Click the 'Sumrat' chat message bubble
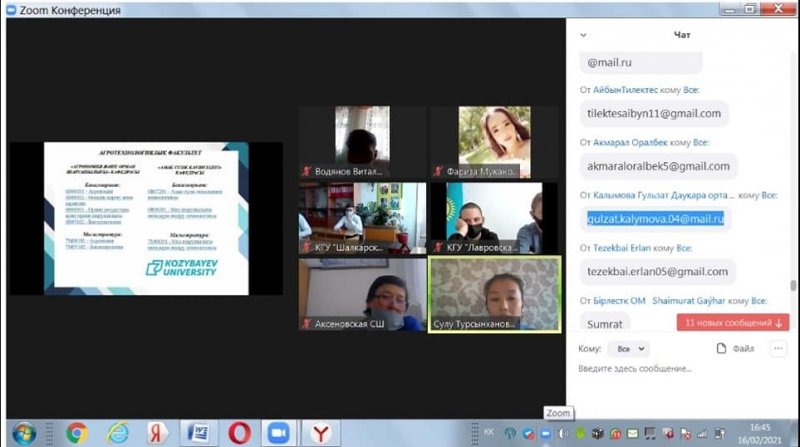The width and height of the screenshot is (800, 447). (605, 323)
